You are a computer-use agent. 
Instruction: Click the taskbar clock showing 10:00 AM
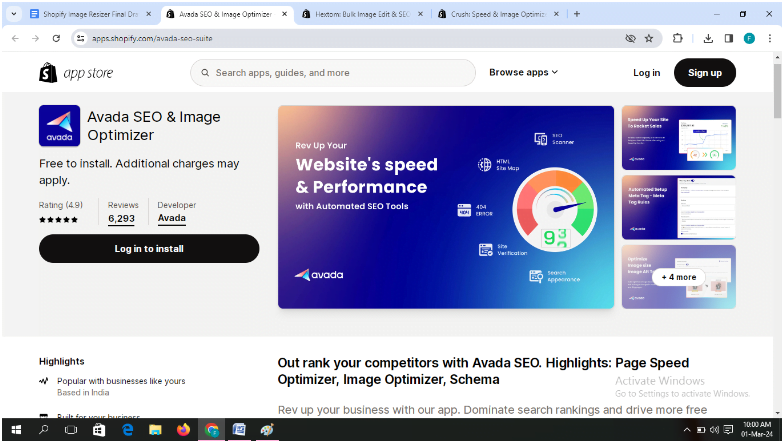757,430
